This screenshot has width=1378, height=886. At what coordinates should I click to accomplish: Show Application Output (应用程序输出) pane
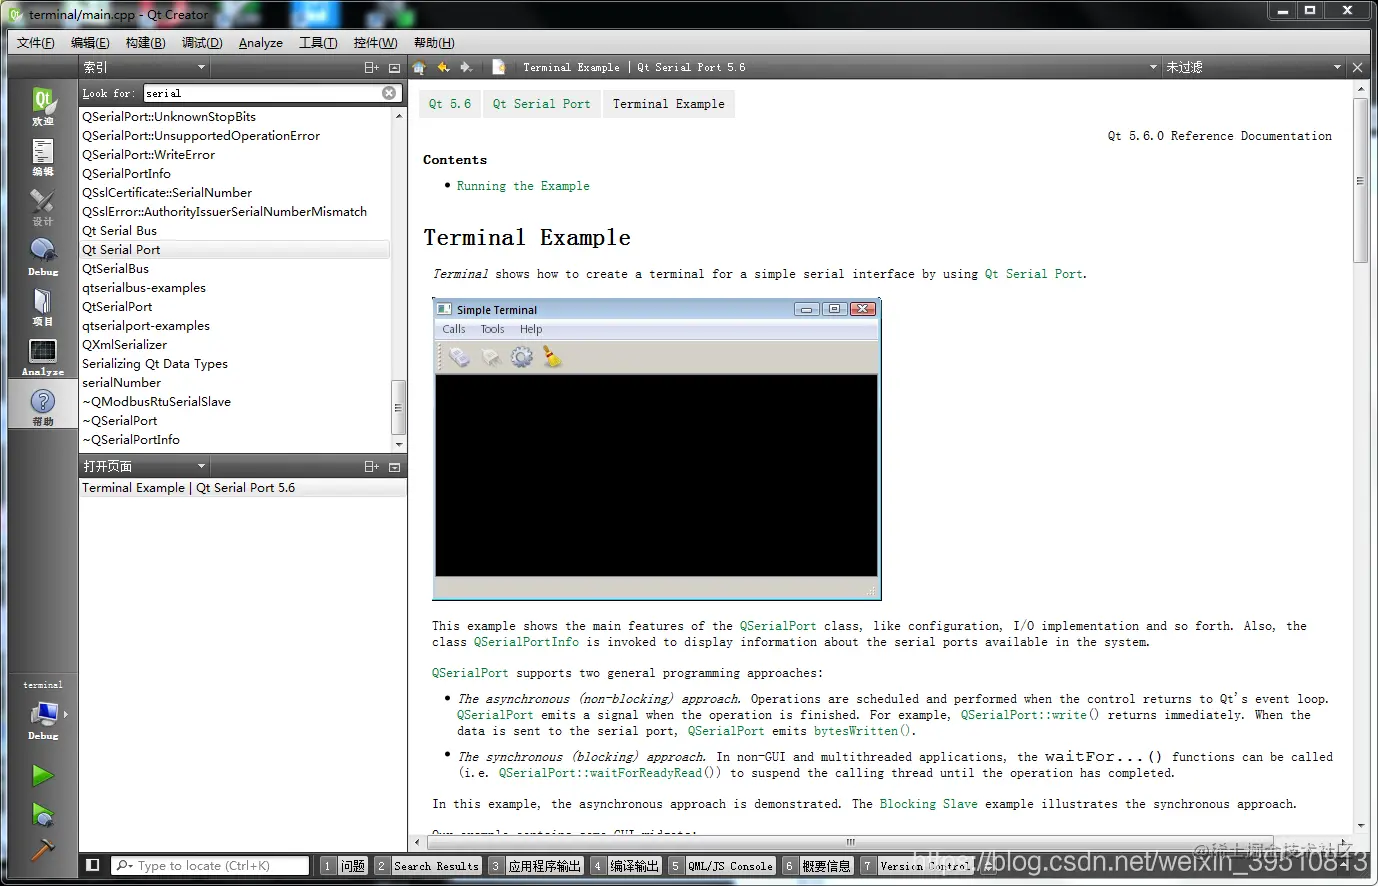coord(536,866)
